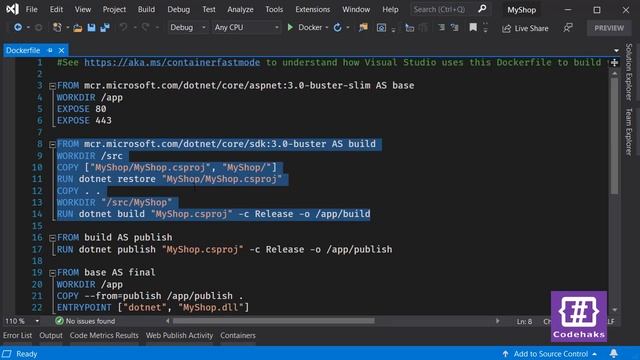Close the Dockerfile tab
The width and height of the screenshot is (640, 360).
61,50
